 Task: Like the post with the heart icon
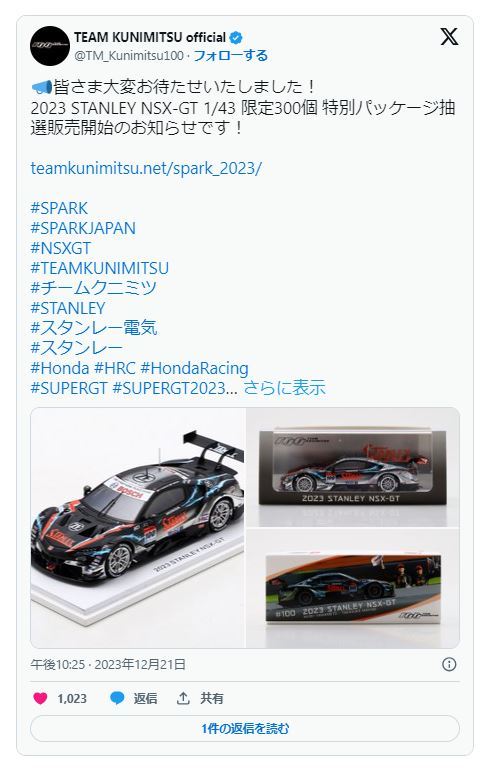coord(40,698)
